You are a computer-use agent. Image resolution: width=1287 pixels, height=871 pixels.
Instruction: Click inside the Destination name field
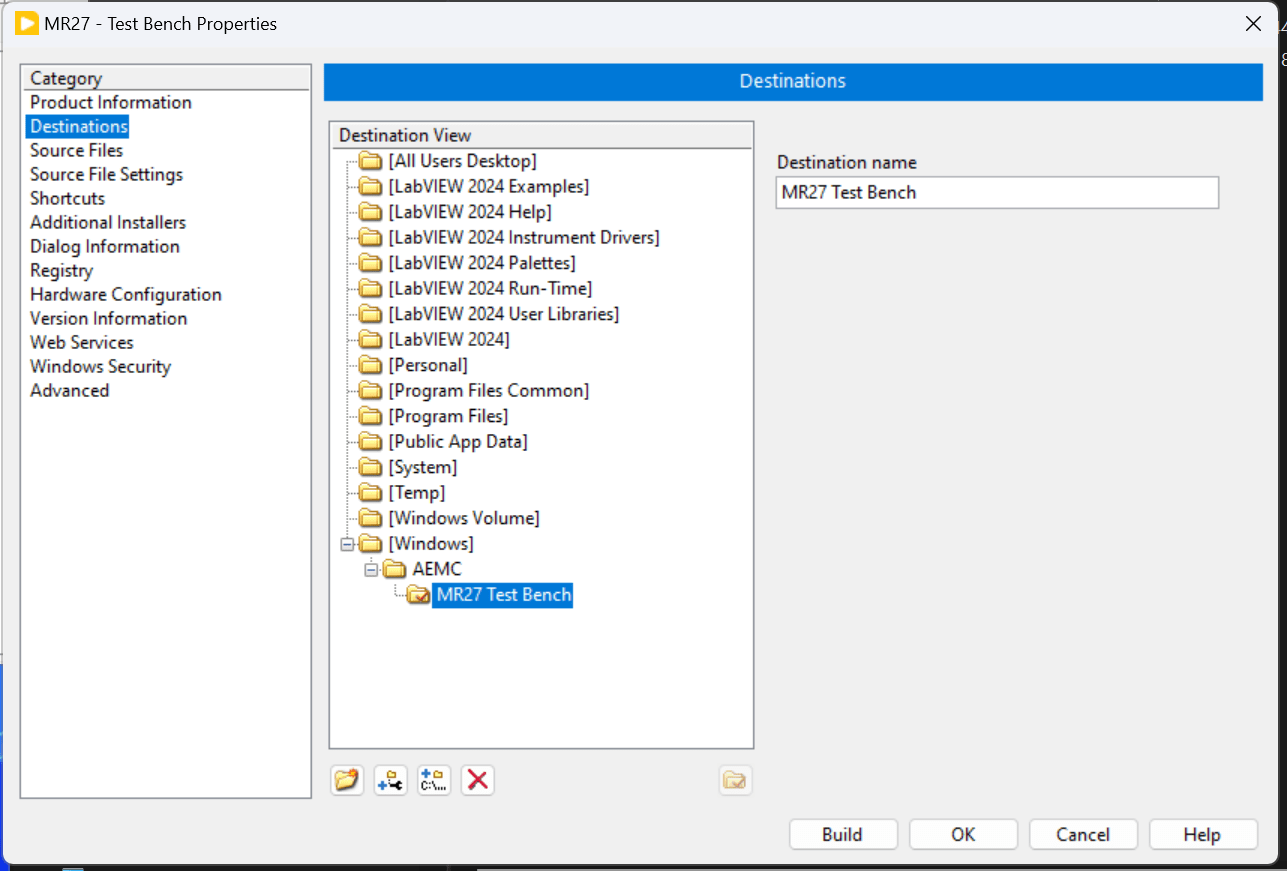pos(996,192)
